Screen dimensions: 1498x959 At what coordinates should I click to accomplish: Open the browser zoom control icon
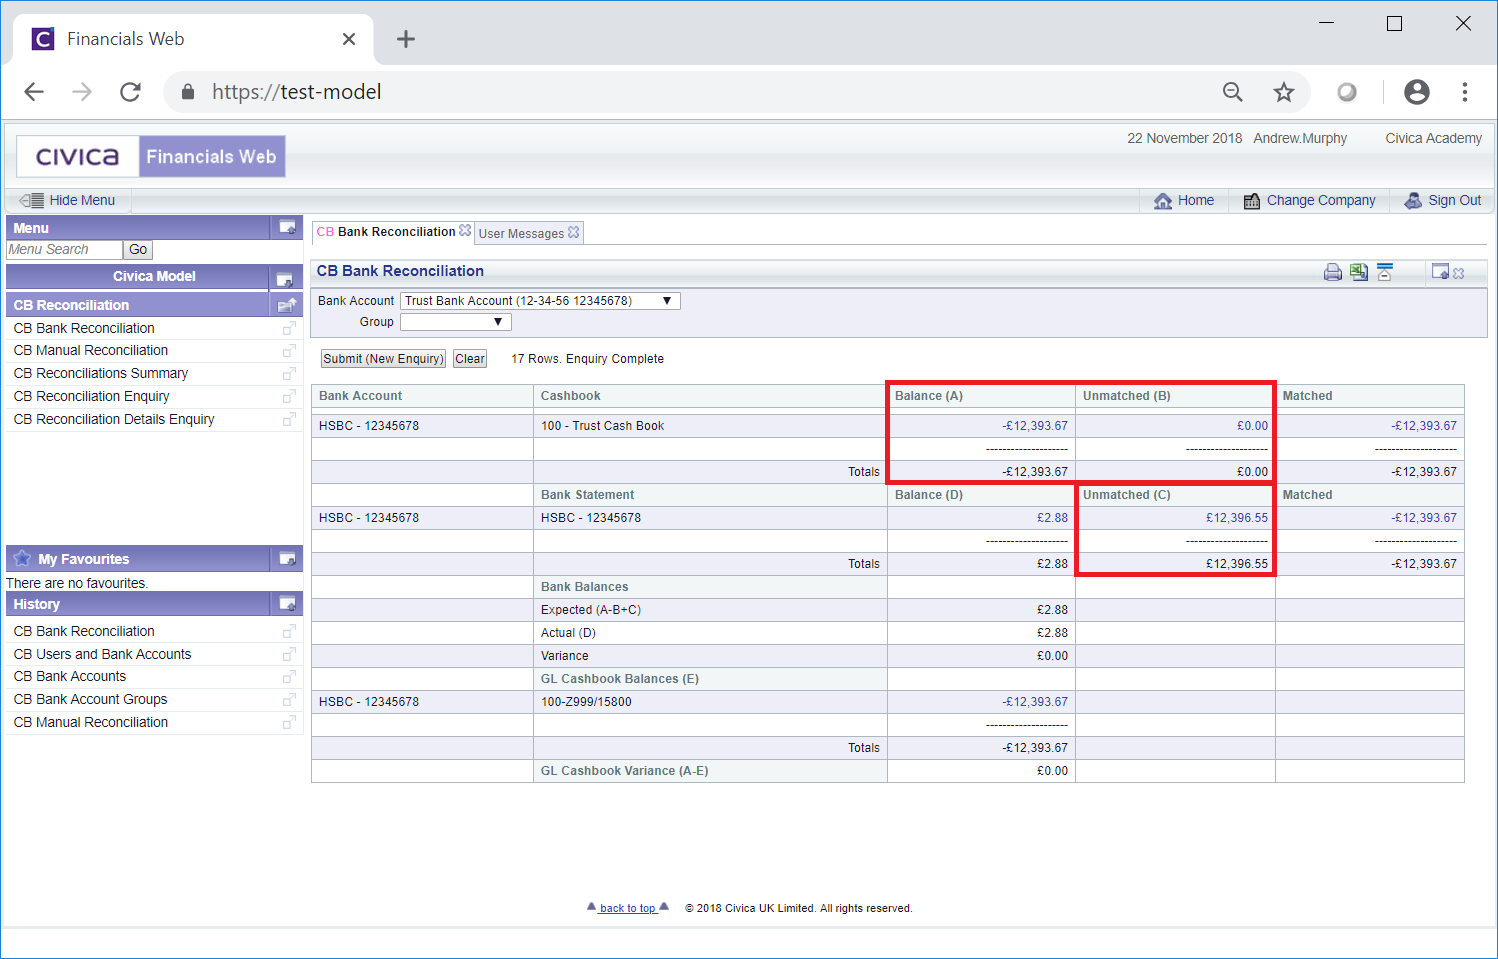(x=1233, y=92)
